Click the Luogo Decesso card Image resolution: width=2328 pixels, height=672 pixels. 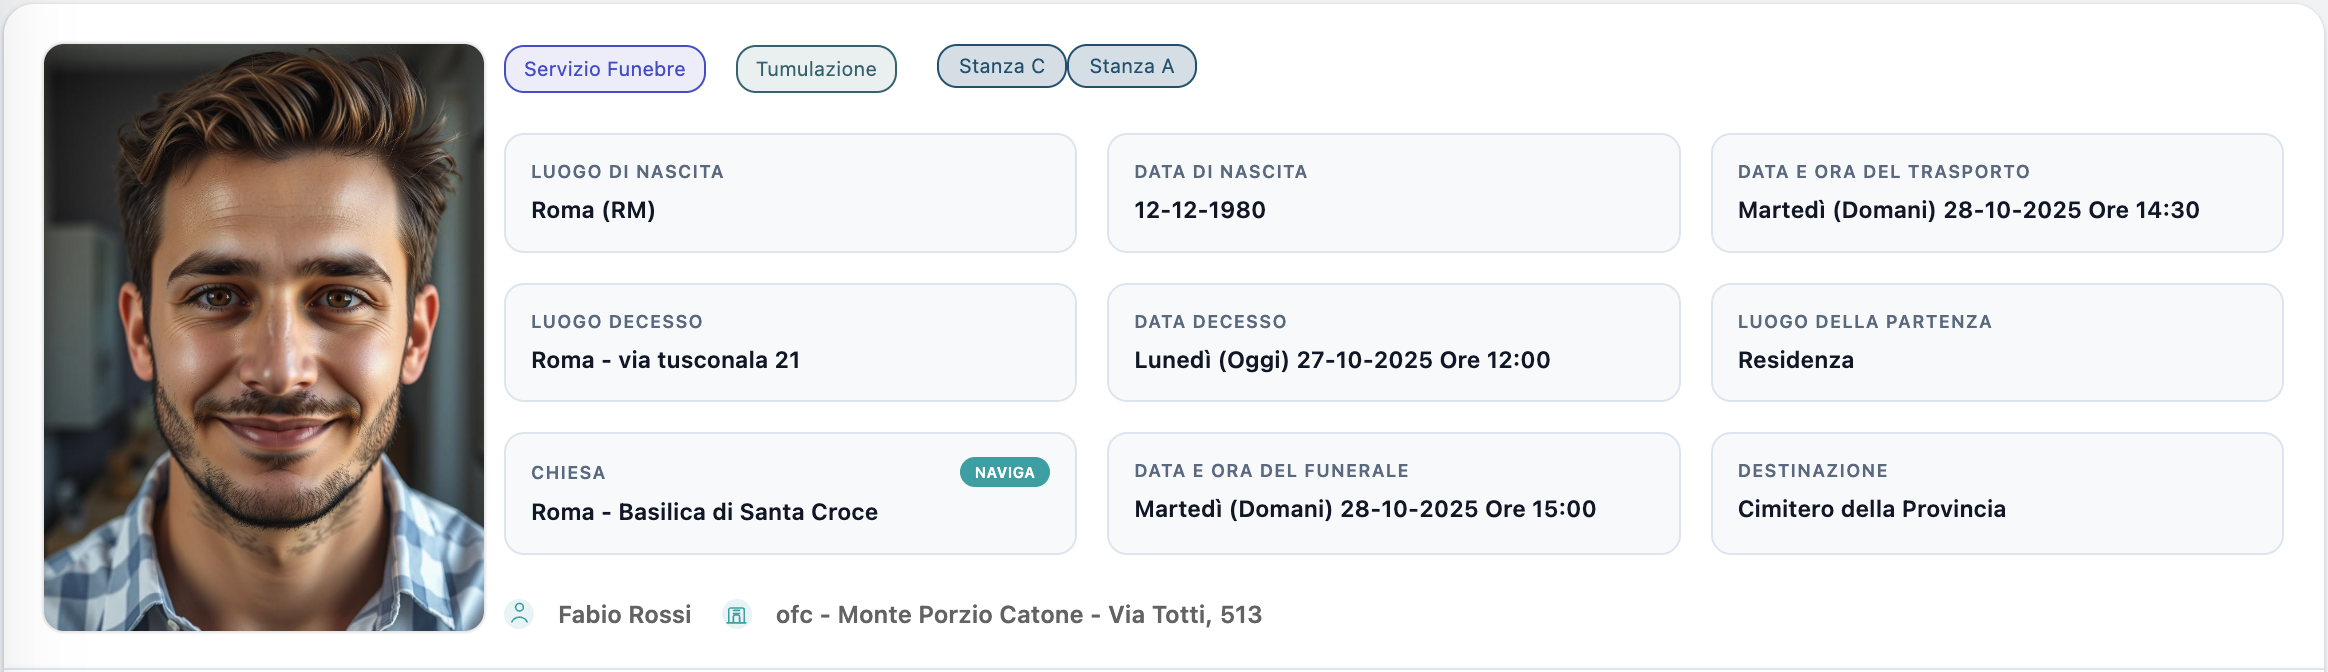tap(790, 342)
